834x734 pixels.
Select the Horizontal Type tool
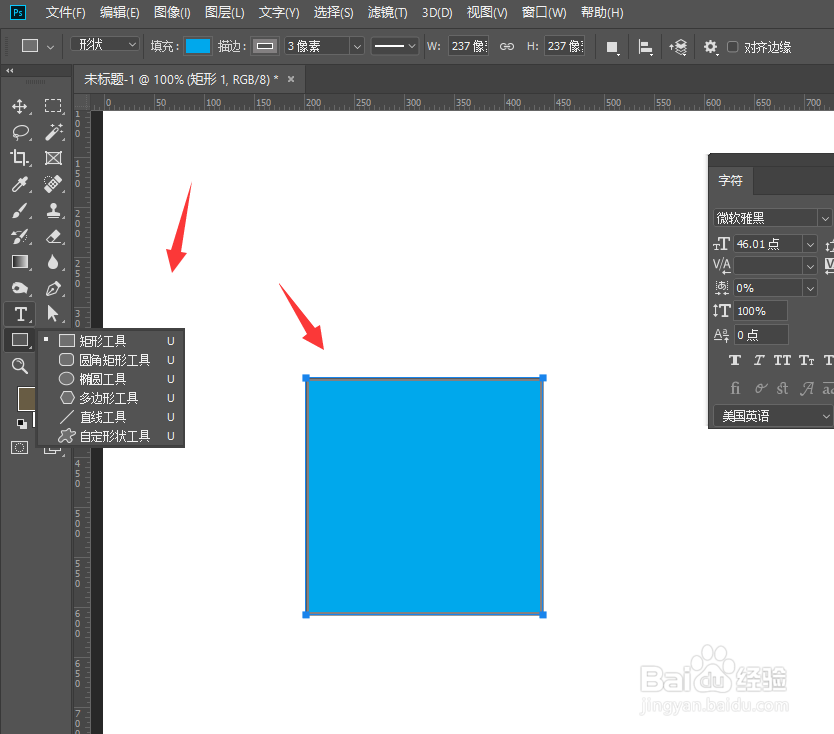click(20, 314)
